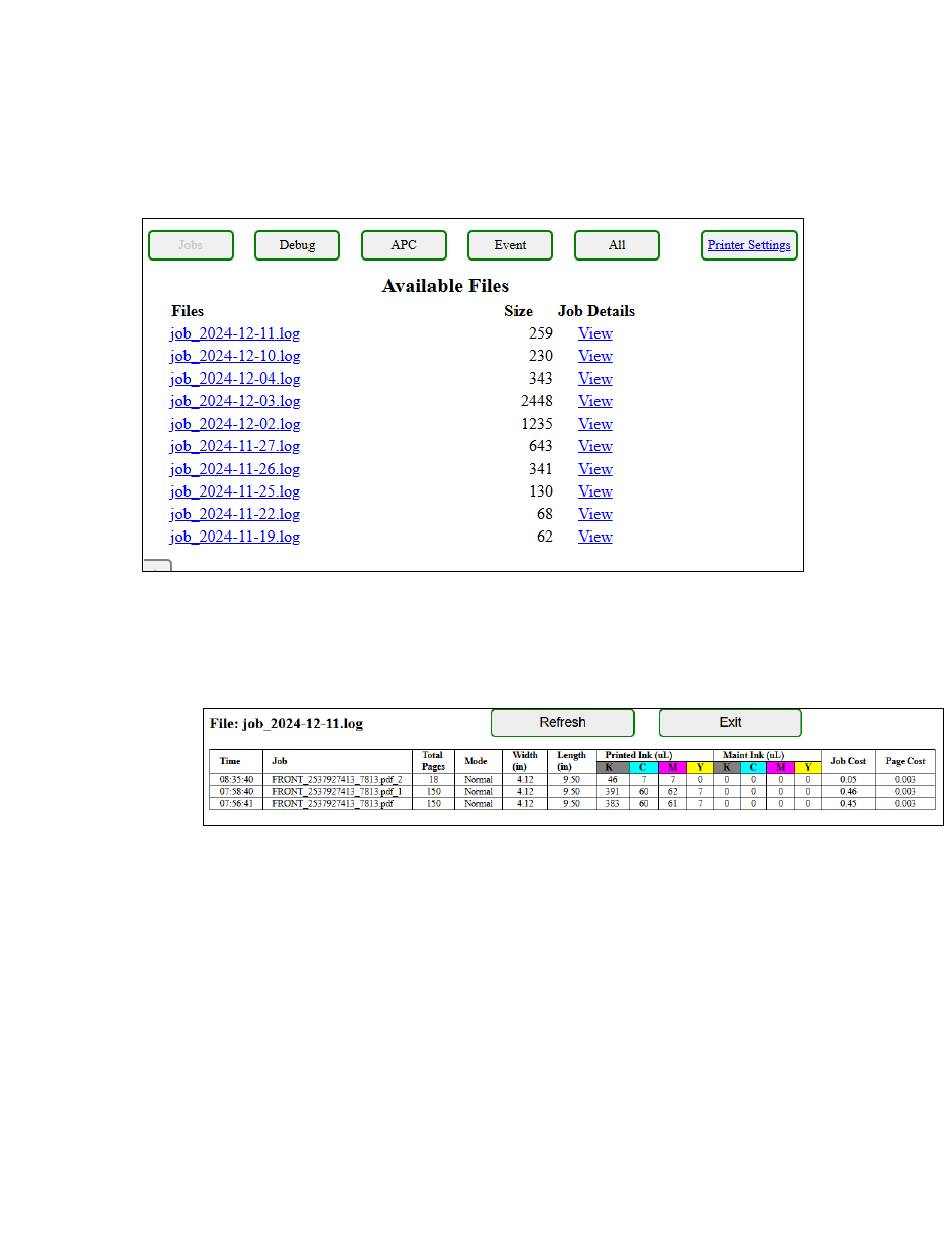The height and width of the screenshot is (1254, 950).
Task: Open file job_2024-11-22.log
Action: 235,514
